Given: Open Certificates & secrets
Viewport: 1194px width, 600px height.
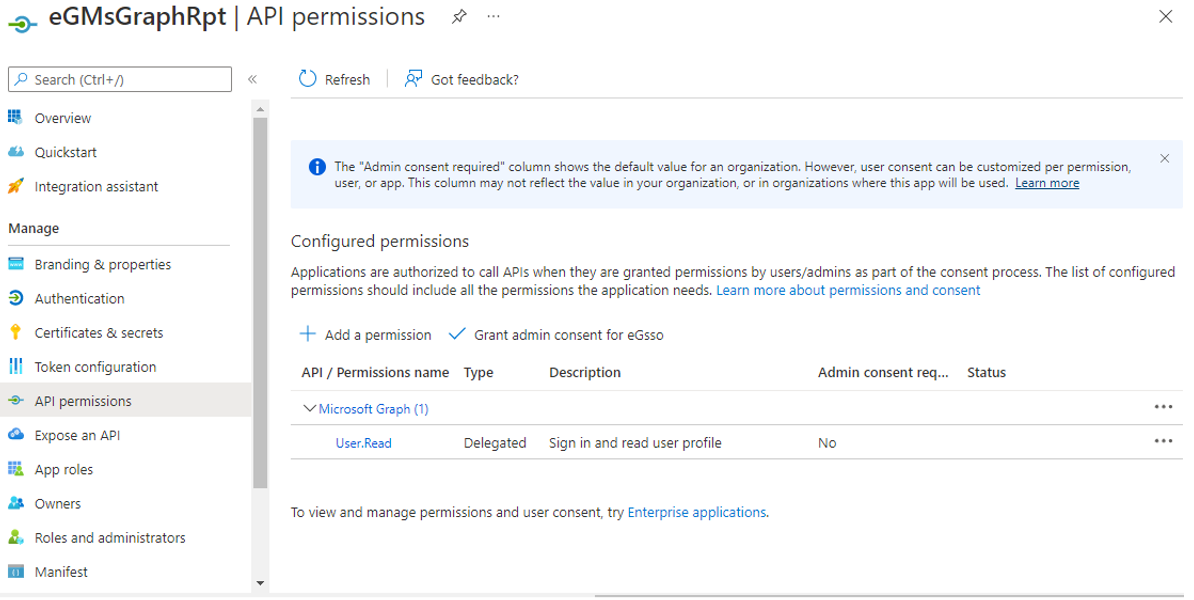Looking at the screenshot, I should [99, 333].
